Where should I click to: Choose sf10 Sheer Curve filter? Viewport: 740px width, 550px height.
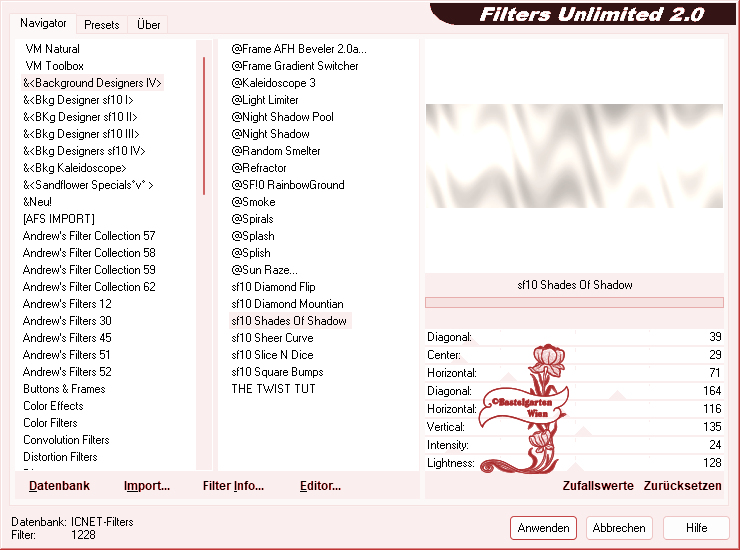click(x=272, y=338)
